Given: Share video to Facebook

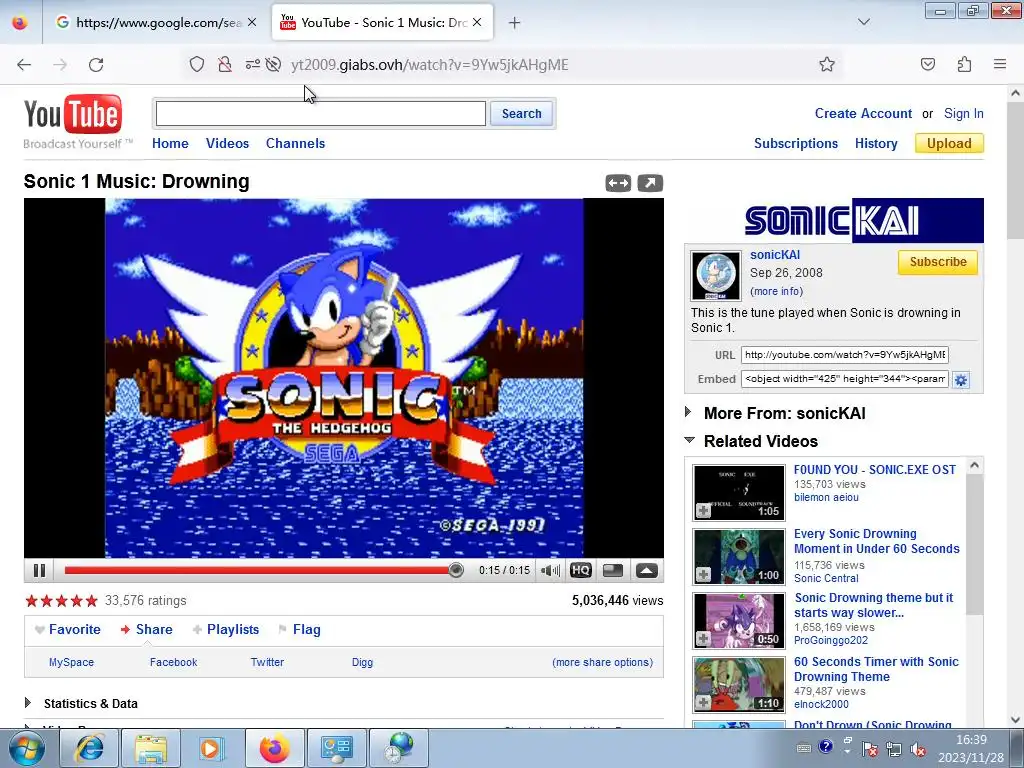Looking at the screenshot, I should [173, 662].
